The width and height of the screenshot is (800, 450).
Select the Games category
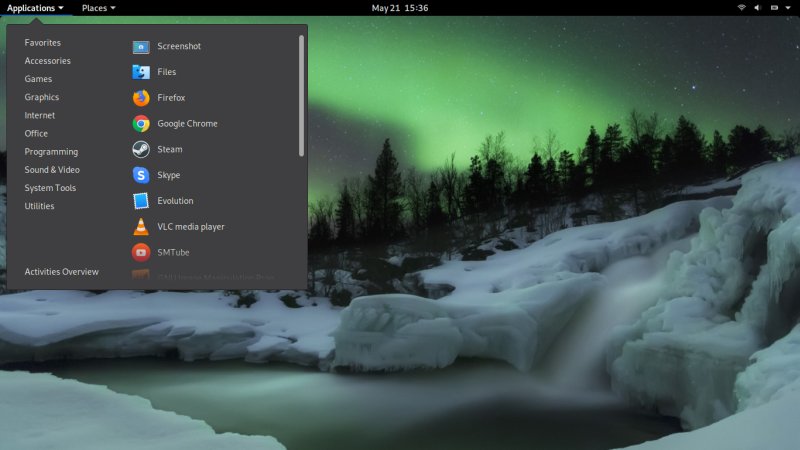tap(38, 79)
